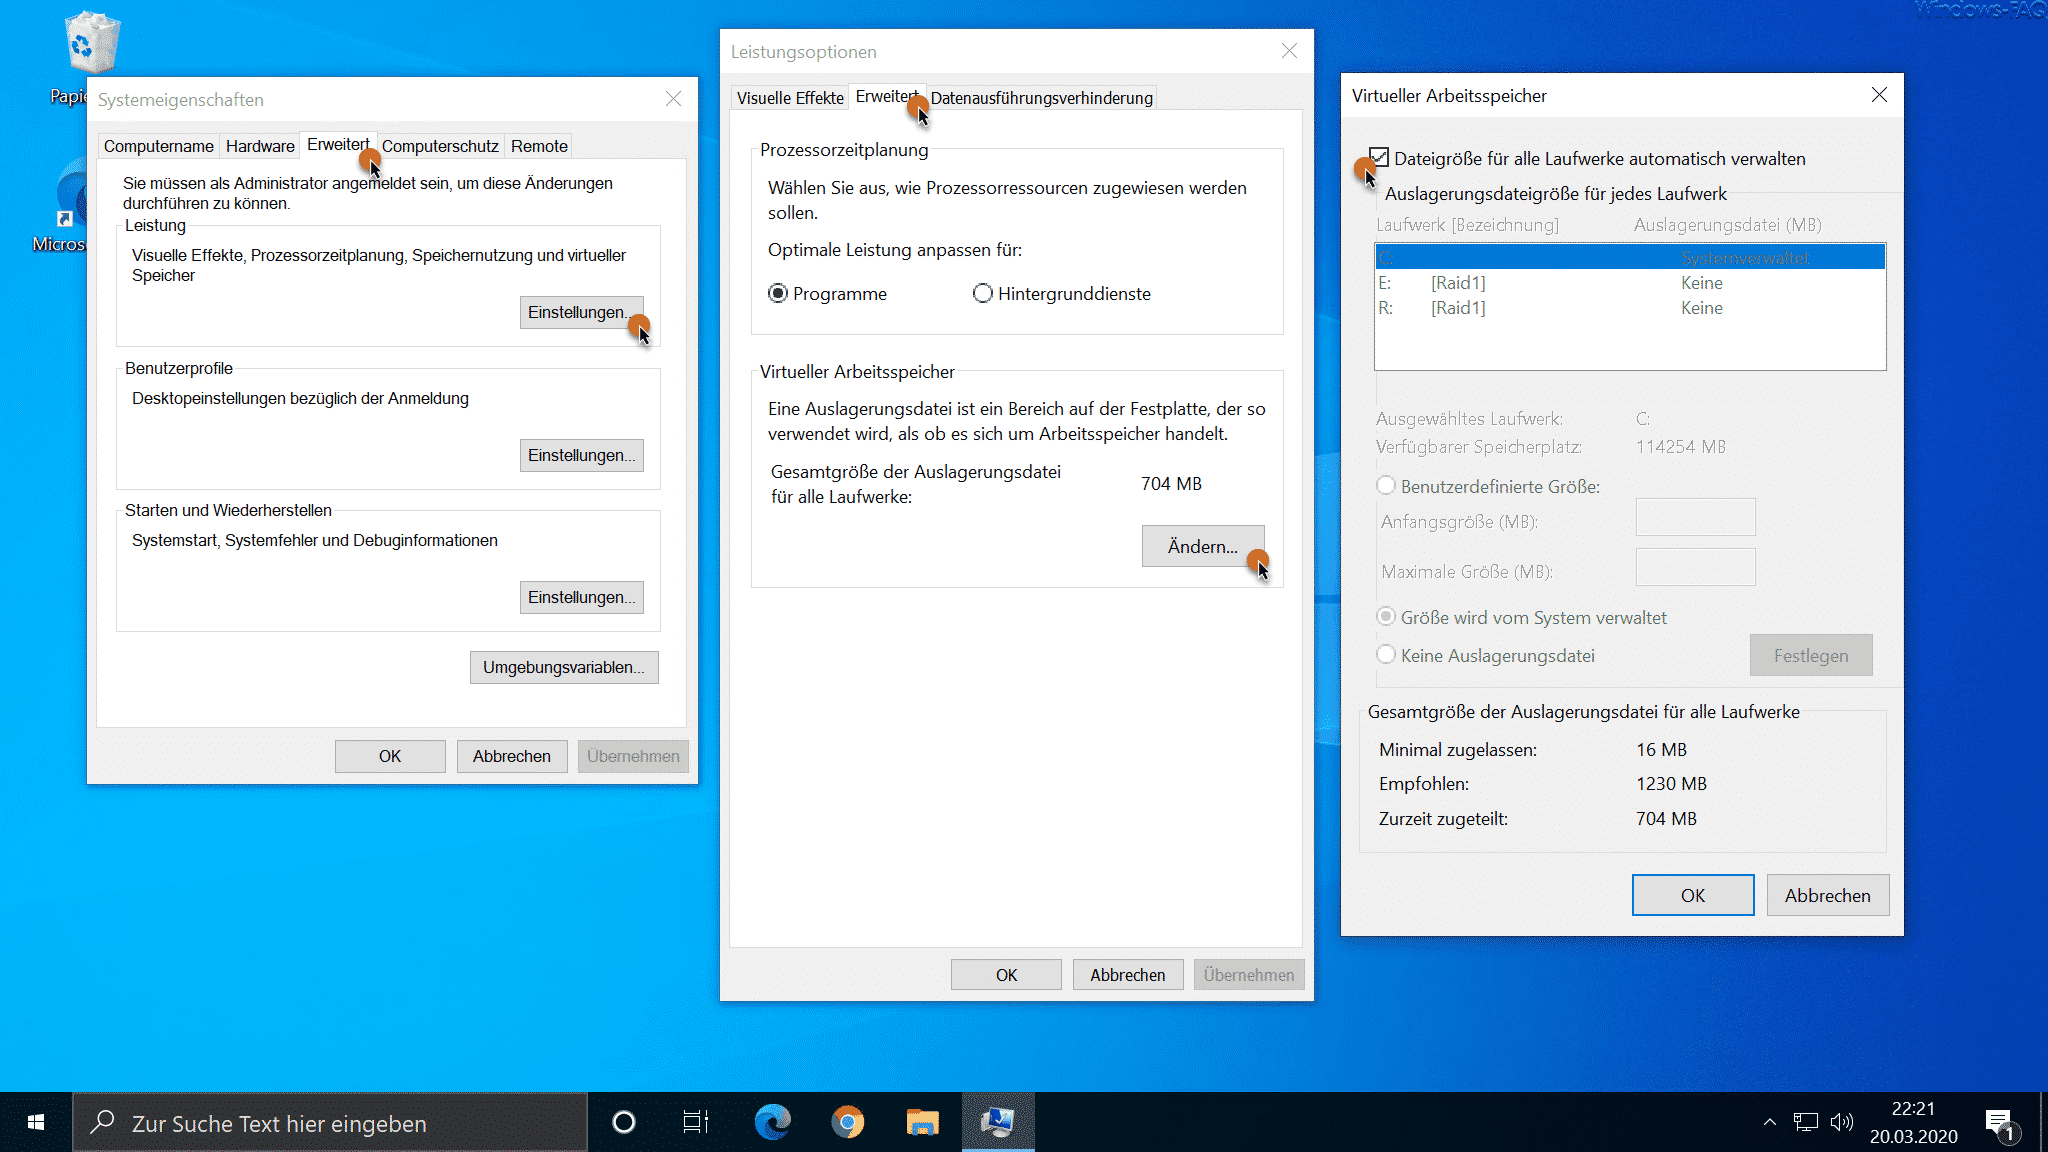Close the Virtueller Arbeitsspeicher dialog
The width and height of the screenshot is (2048, 1152).
(1879, 95)
